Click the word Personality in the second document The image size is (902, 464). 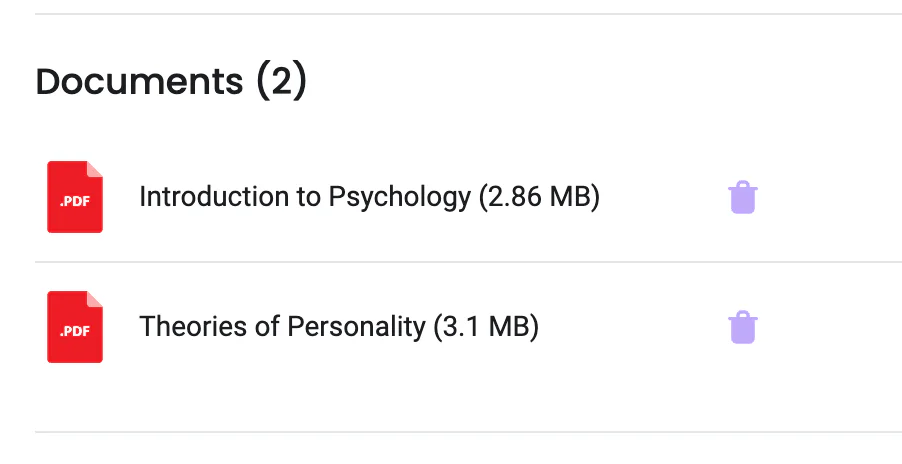[x=355, y=327]
